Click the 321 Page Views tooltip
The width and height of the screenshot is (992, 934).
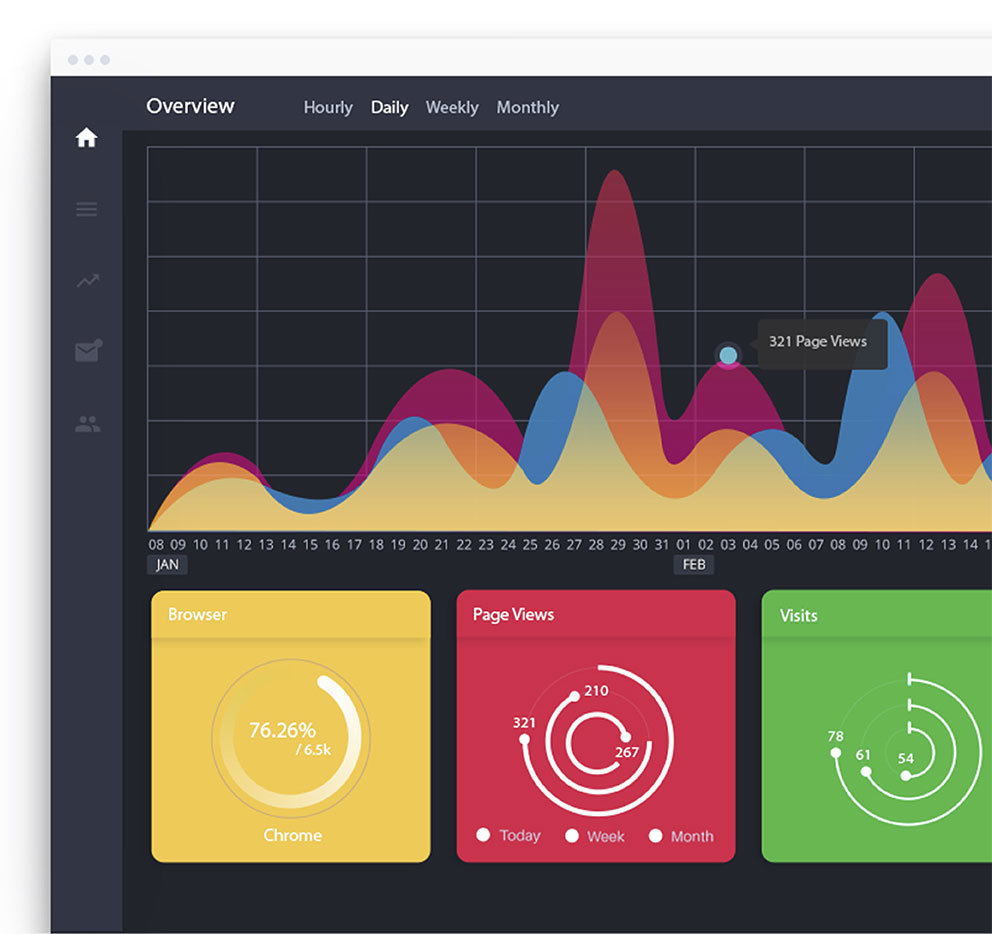tap(822, 344)
